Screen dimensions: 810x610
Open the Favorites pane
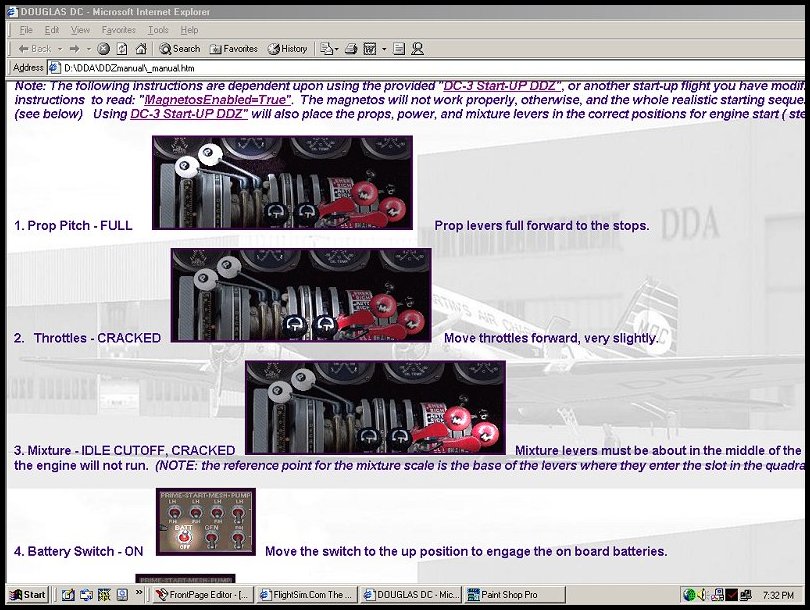[233, 49]
